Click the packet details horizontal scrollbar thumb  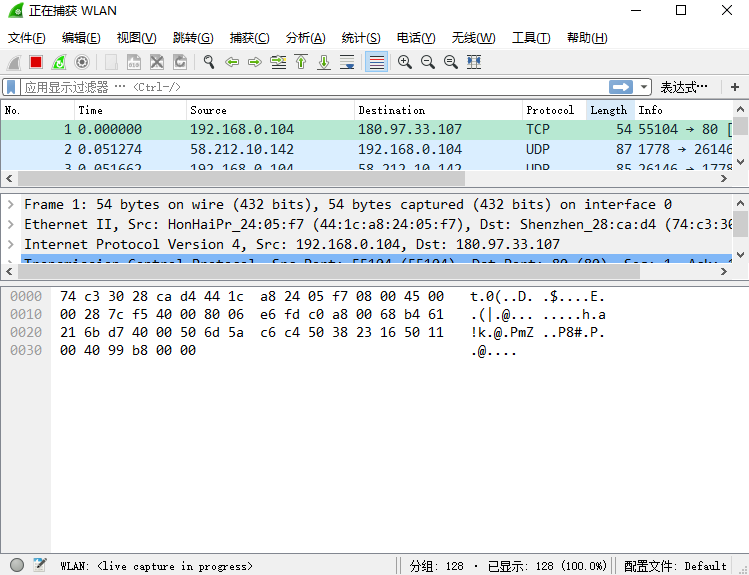[329, 271]
